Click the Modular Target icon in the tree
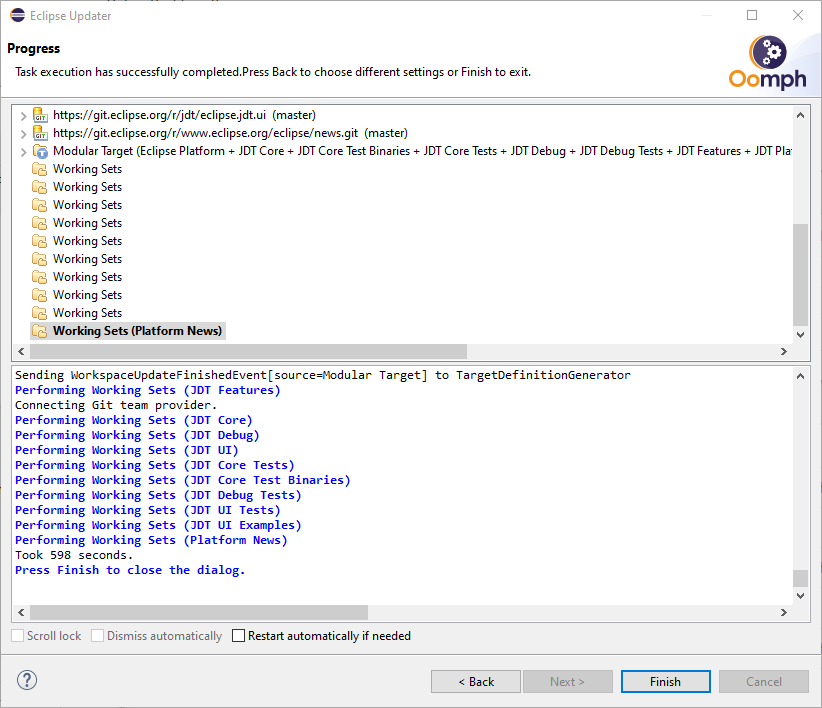822x708 pixels. coord(40,151)
